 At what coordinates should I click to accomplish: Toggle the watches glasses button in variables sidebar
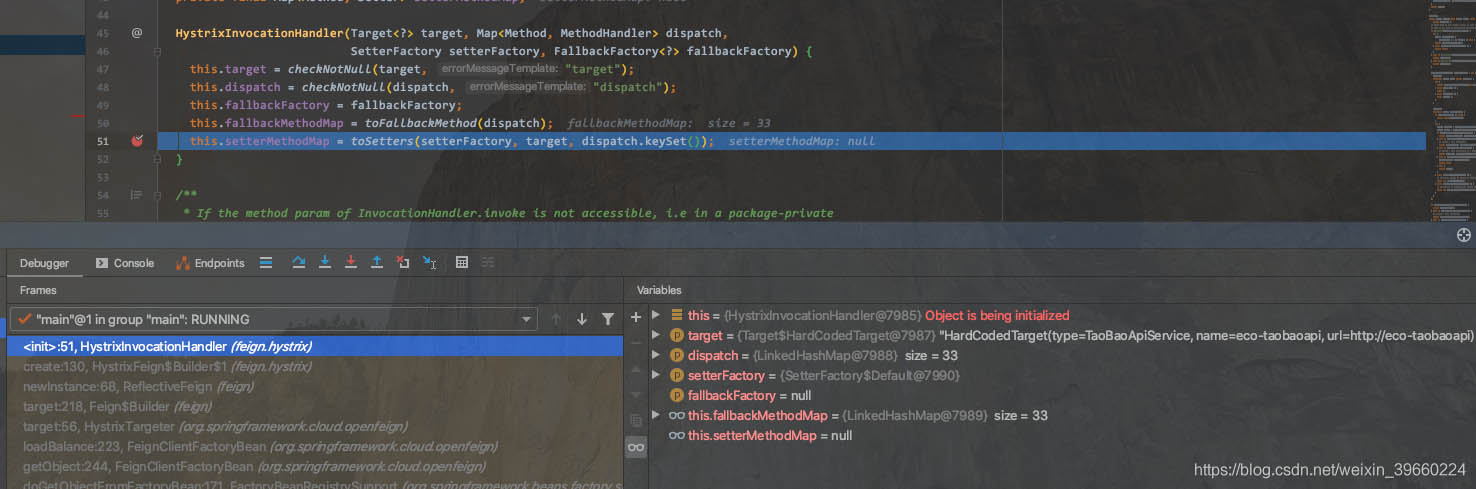tap(636, 447)
